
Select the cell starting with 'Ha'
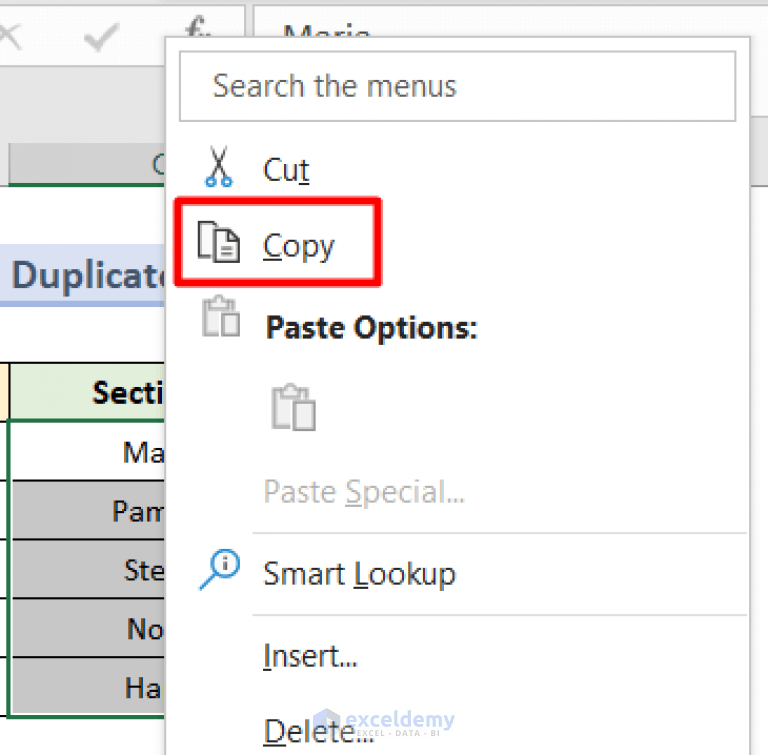[x=87, y=687]
